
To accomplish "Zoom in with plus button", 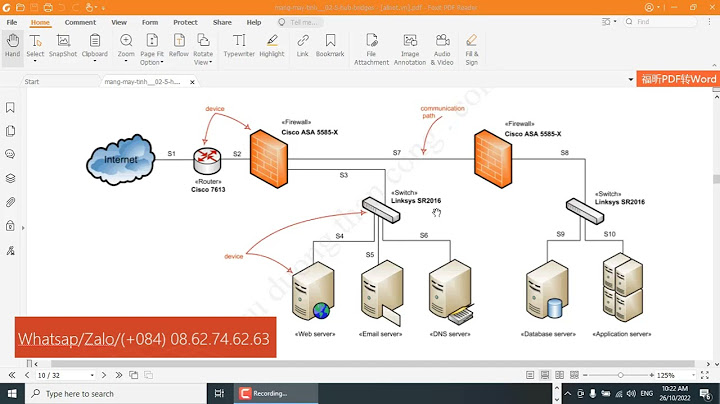I will click(652, 375).
